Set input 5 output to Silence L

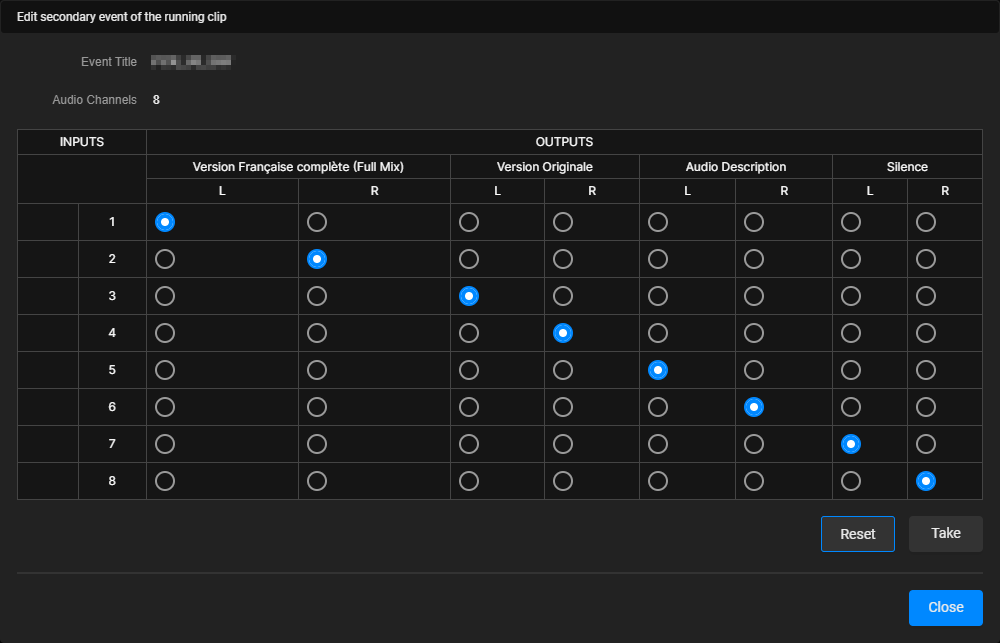tap(851, 370)
